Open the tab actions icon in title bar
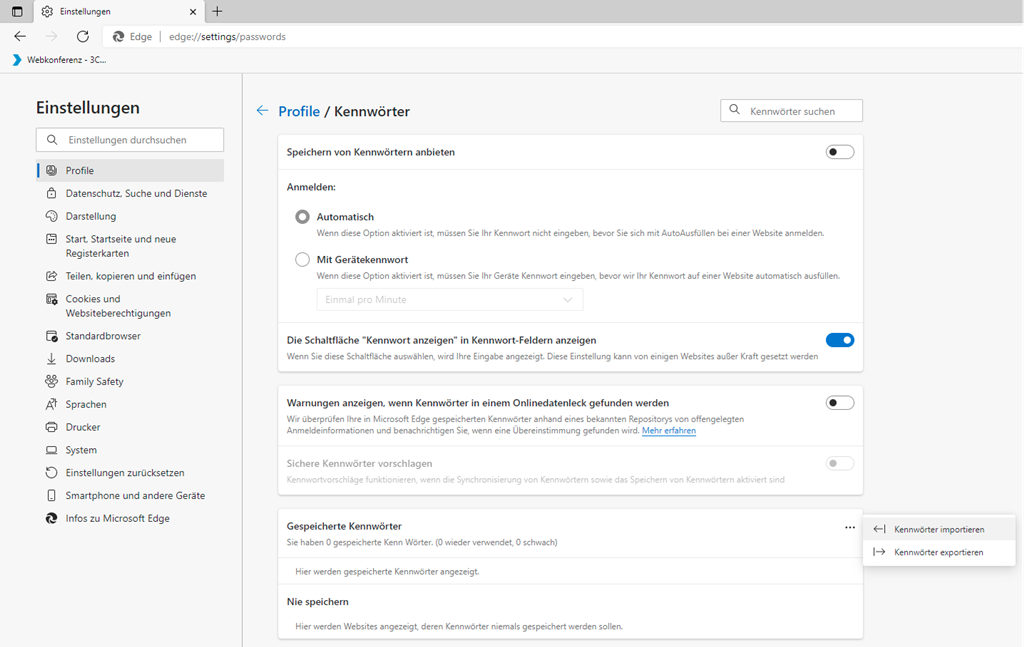The width and height of the screenshot is (1024, 647). tap(17, 11)
